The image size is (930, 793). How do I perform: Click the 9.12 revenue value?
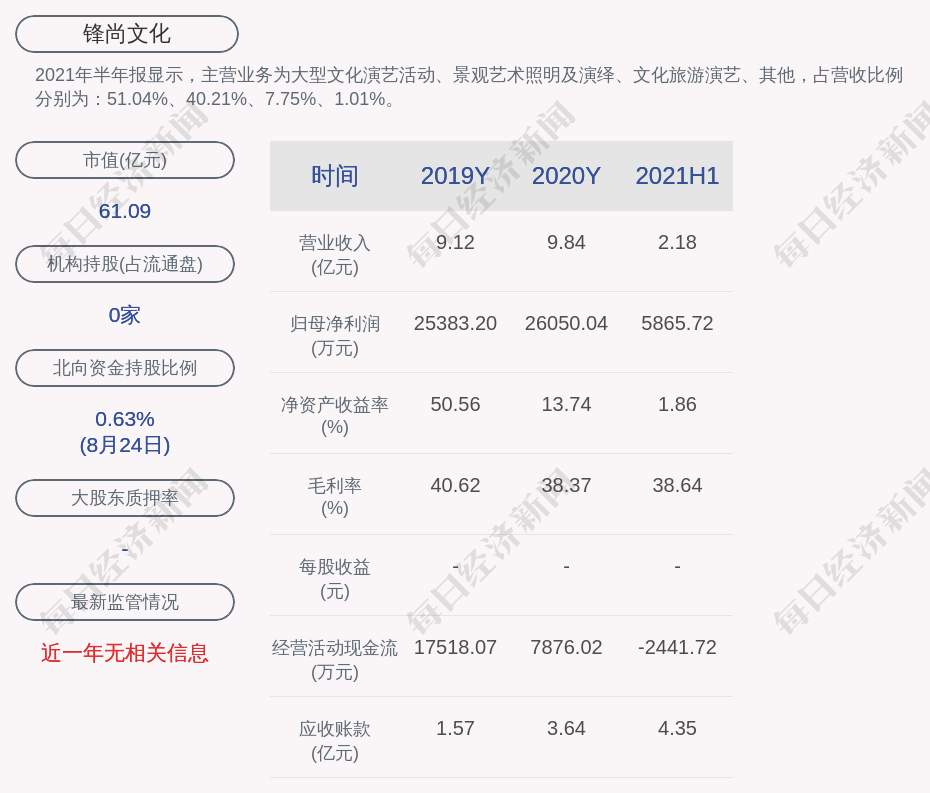point(455,243)
